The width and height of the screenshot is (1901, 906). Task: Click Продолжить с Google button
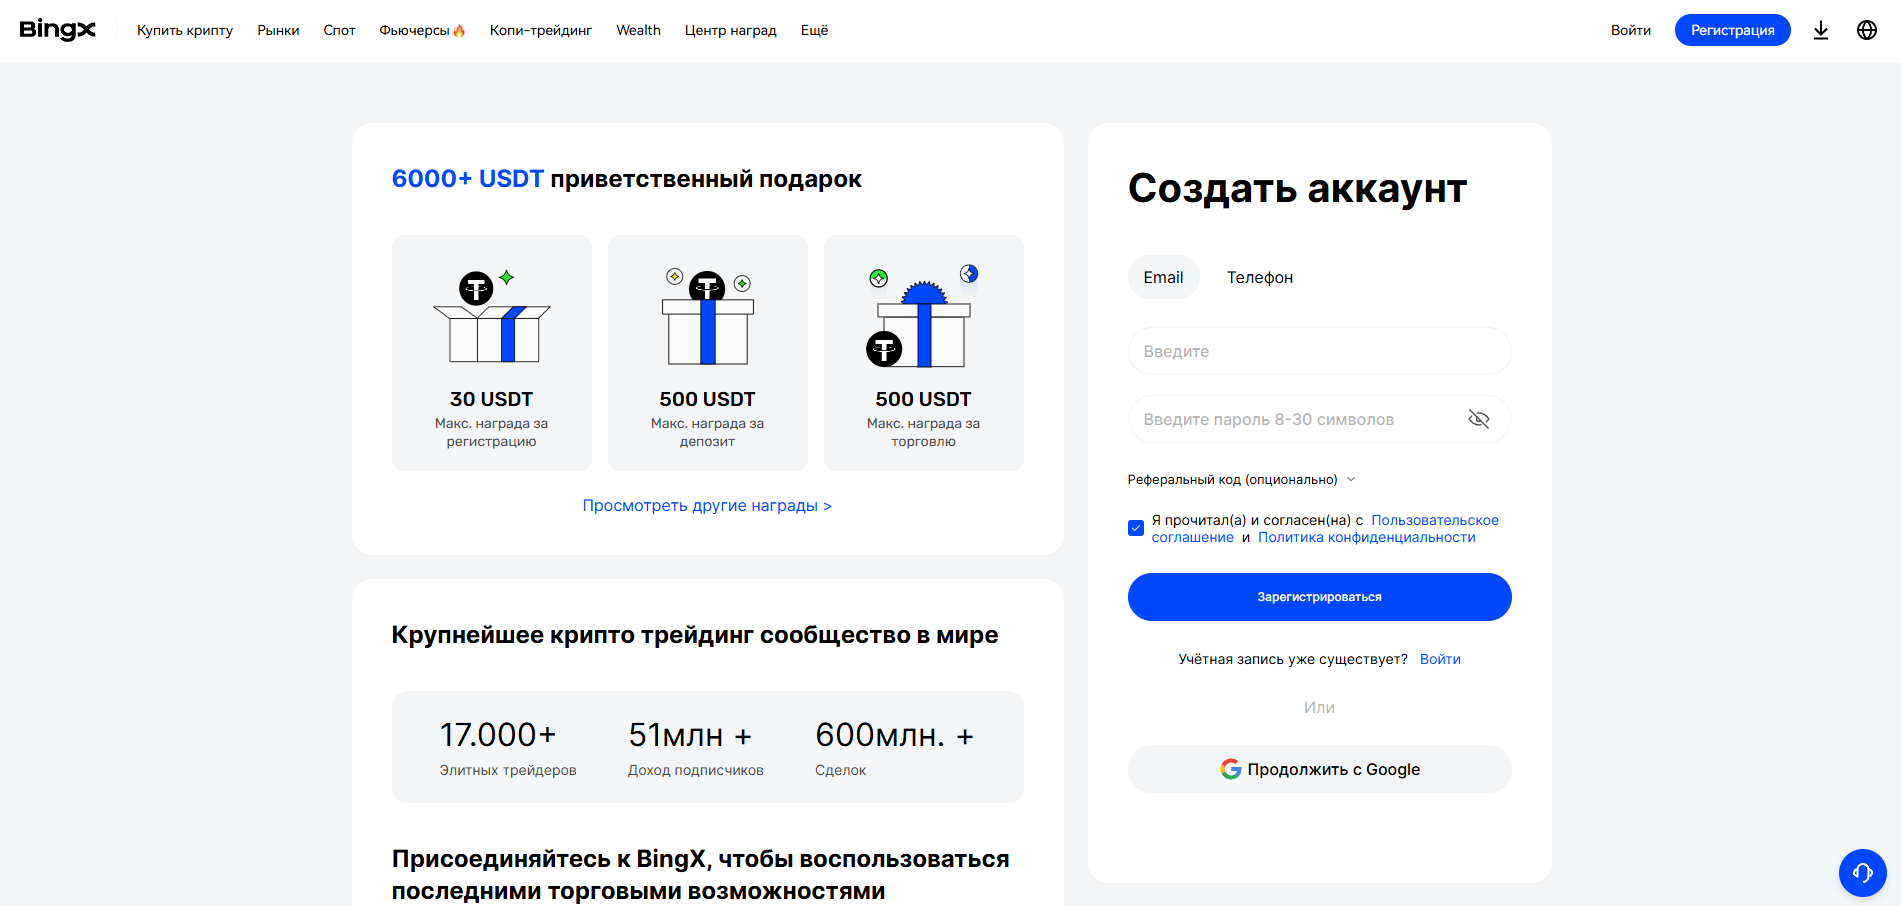[1320, 769]
